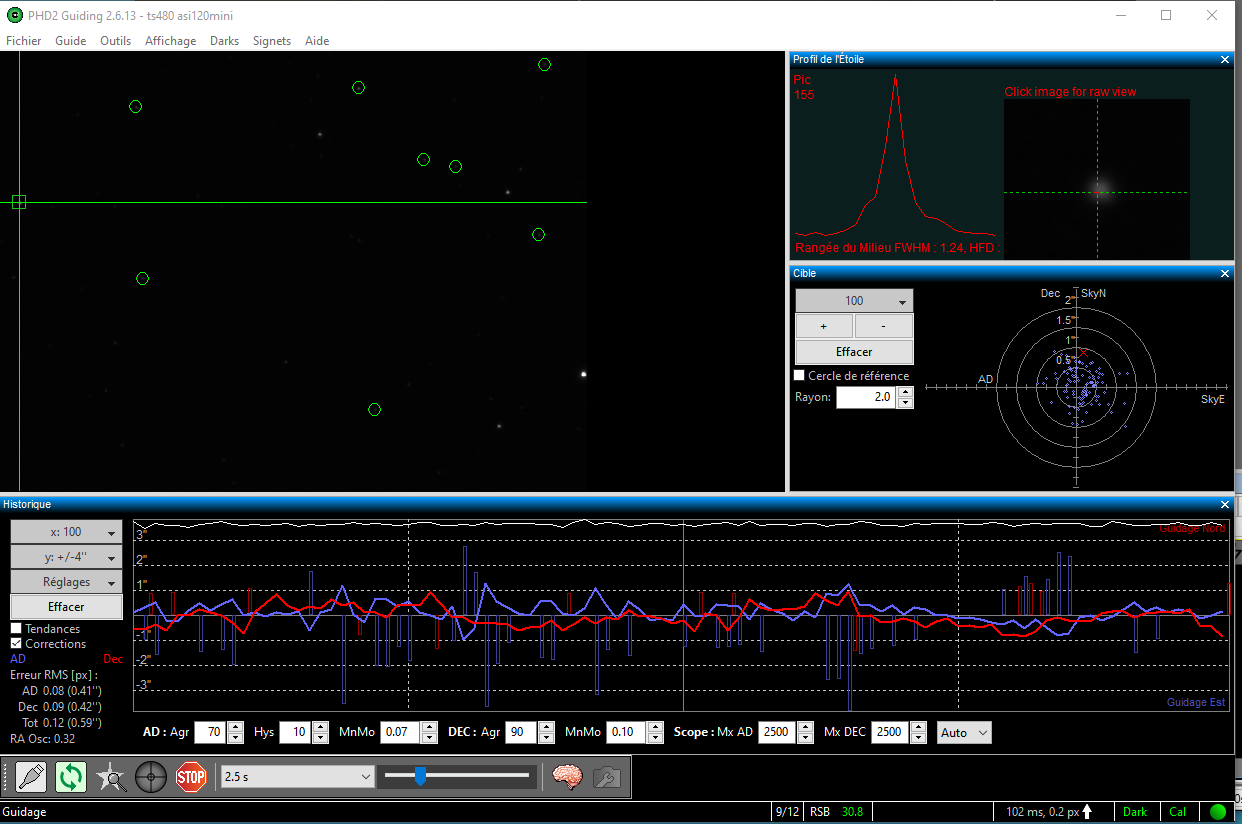Image resolution: width=1242 pixels, height=824 pixels.
Task: Click the Dark indicator in status bar
Action: pos(1135,812)
